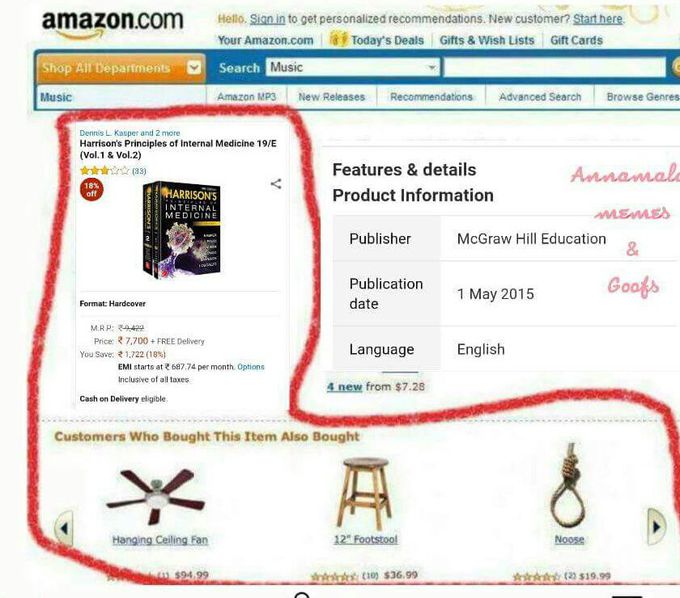Viewport: 680px width, 598px height.
Task: Open the 12" Footstool product image
Action: (x=365, y=493)
